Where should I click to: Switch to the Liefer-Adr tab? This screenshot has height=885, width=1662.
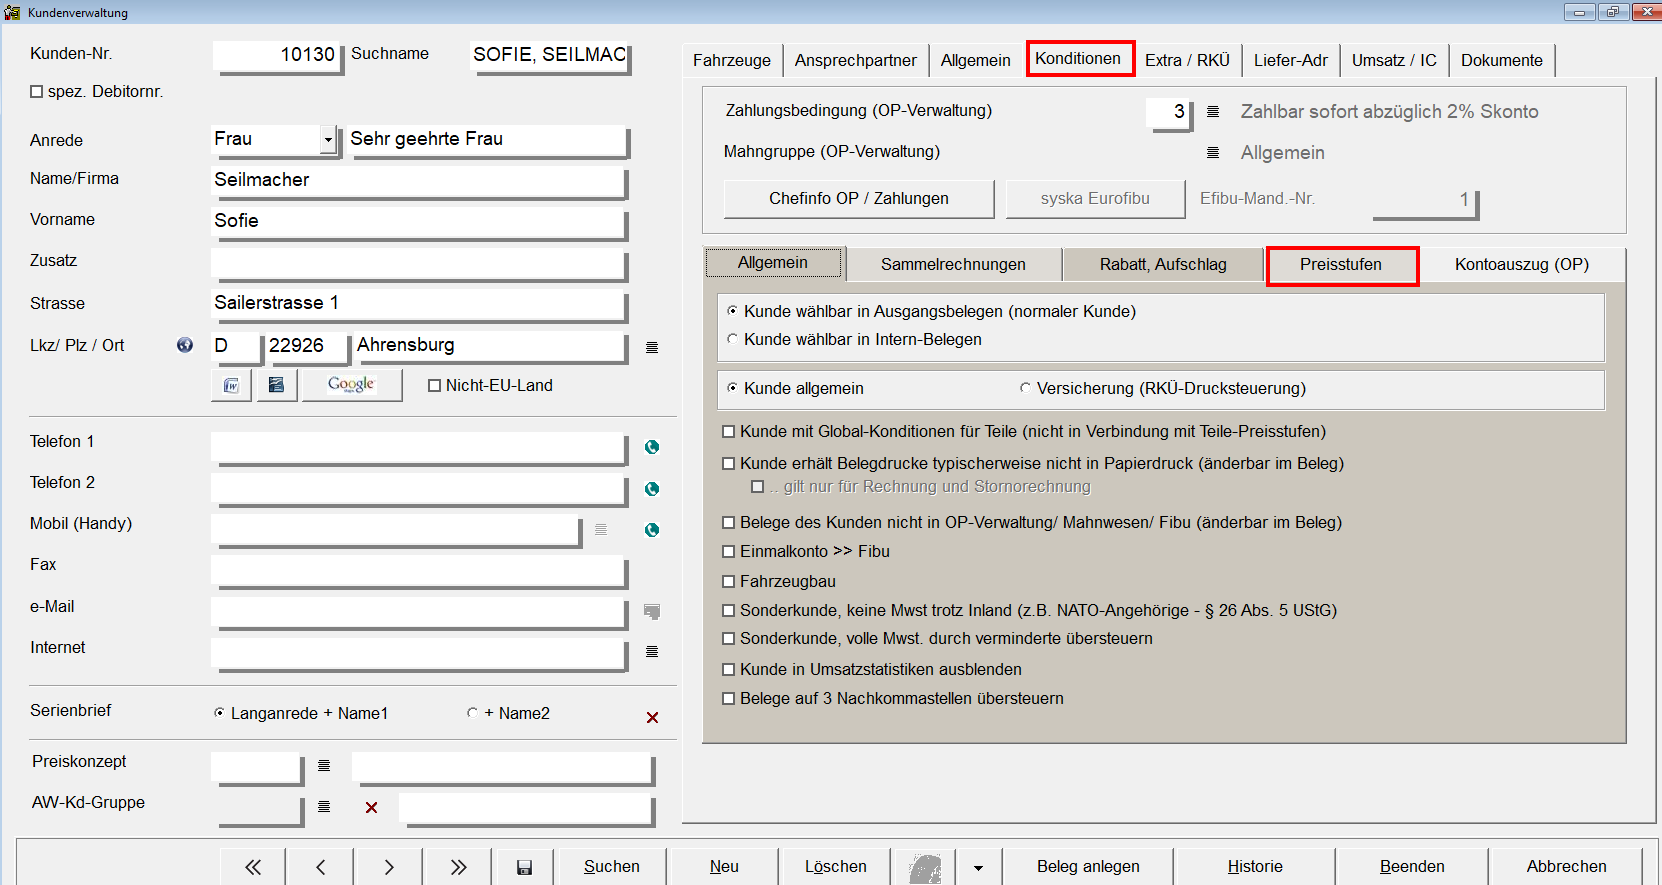1291,60
